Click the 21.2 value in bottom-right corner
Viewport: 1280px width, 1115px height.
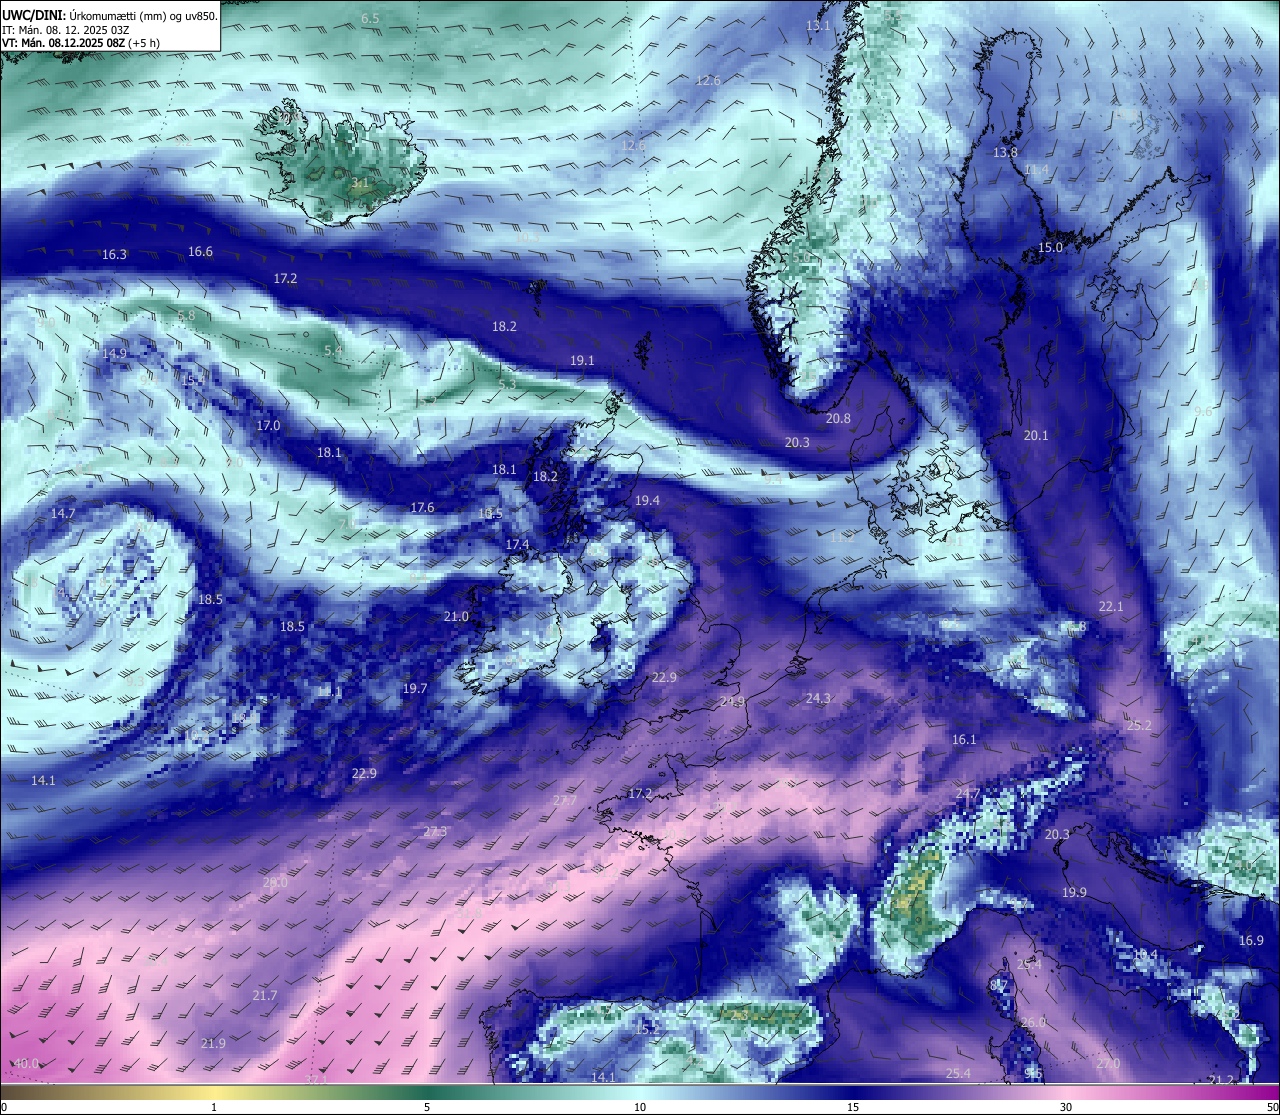click(x=1221, y=1080)
